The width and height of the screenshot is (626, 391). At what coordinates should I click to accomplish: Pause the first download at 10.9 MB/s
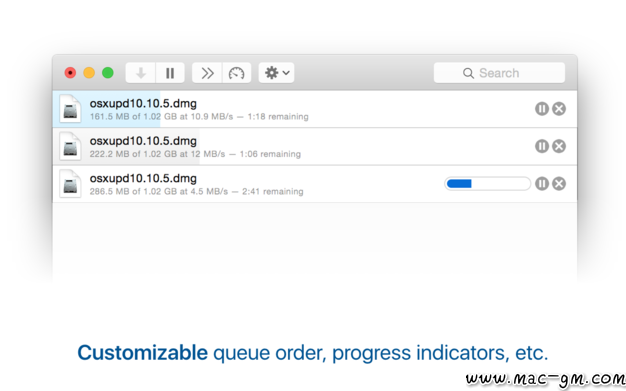tap(542, 109)
